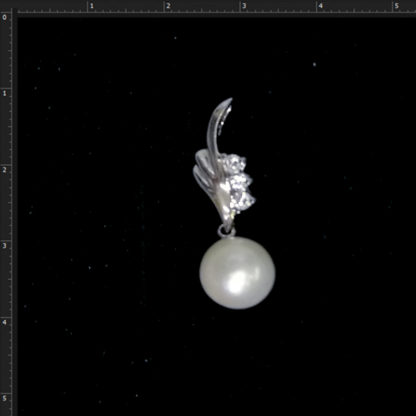Click the 1 mark on horizontal ruler
The image size is (416, 416).
(x=92, y=6)
